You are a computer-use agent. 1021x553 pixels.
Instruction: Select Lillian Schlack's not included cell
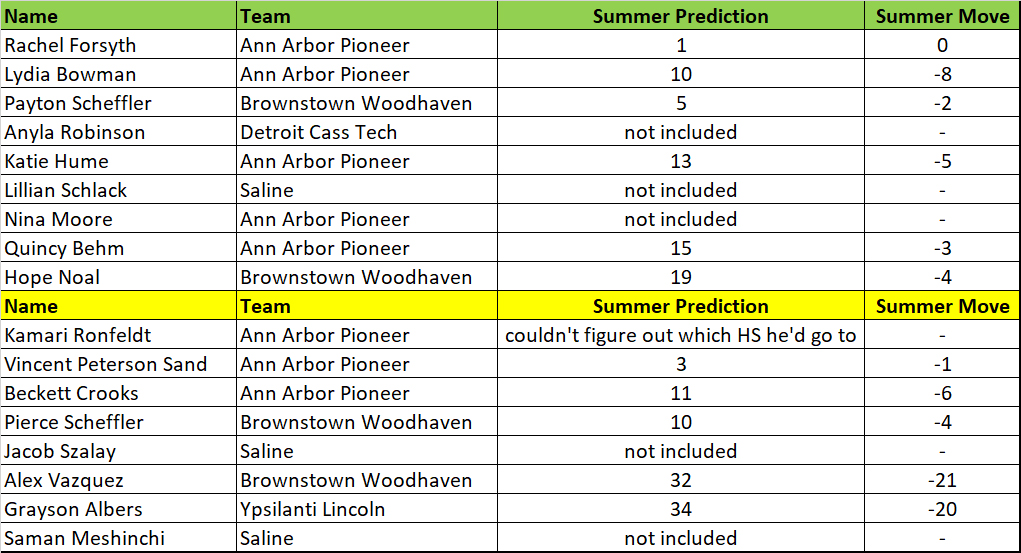[x=680, y=190]
